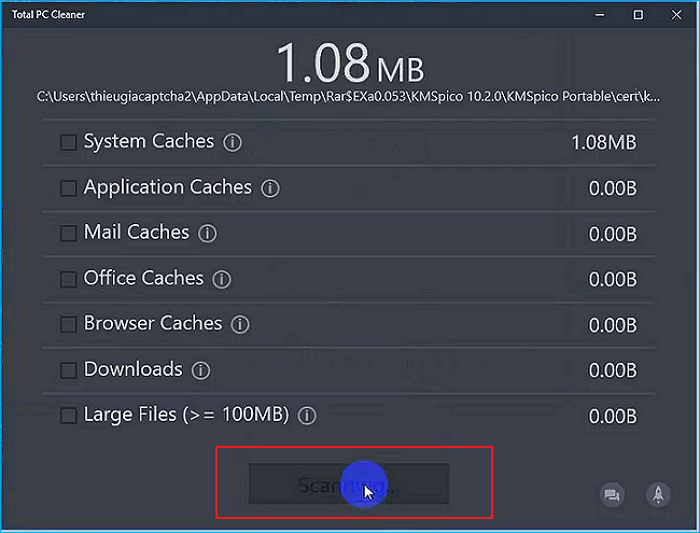Show info for Mail Caches
700x533 pixels.
207,233
